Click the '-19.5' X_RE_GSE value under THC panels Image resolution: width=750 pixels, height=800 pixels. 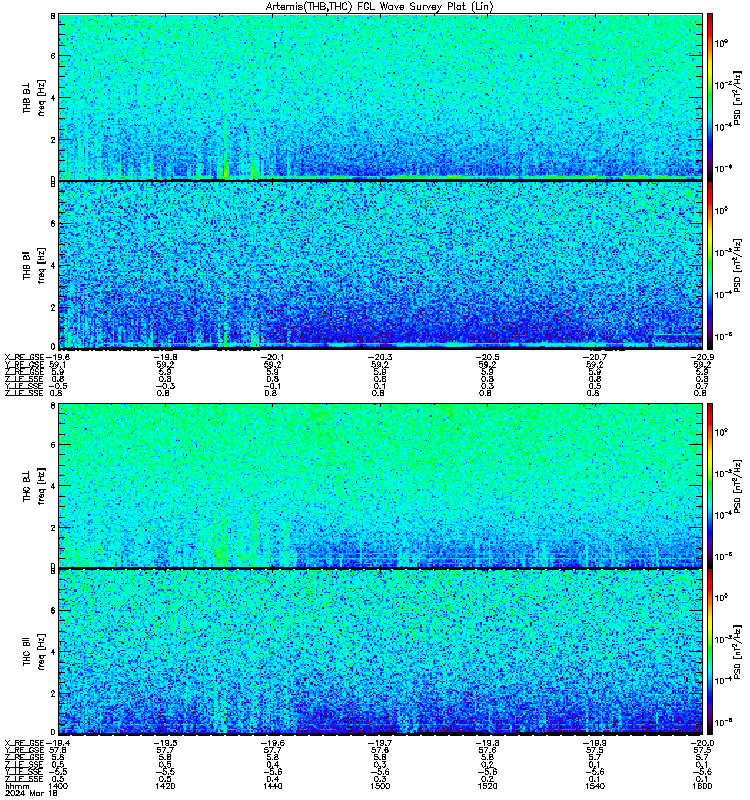pos(163,743)
